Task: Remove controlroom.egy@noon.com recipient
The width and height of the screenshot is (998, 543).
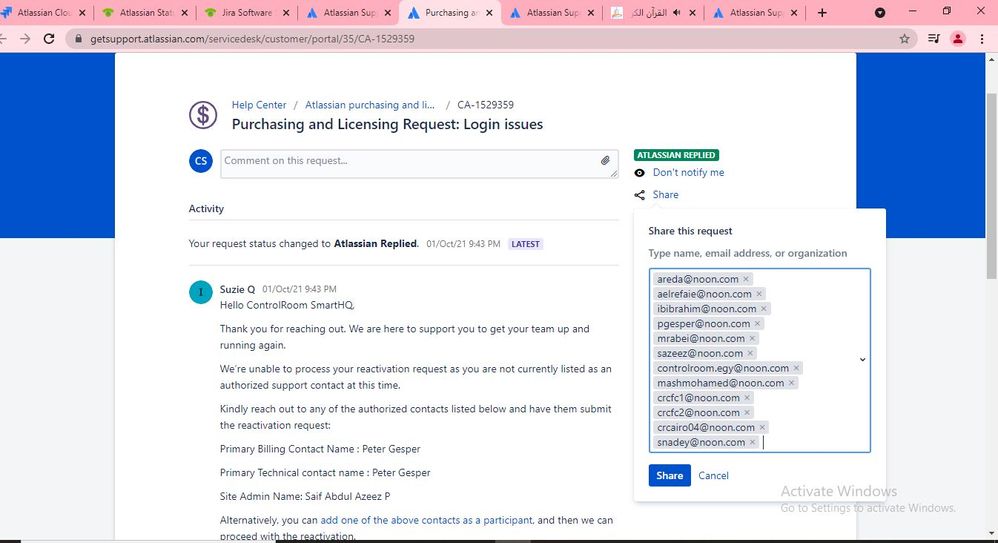Action: (796, 368)
